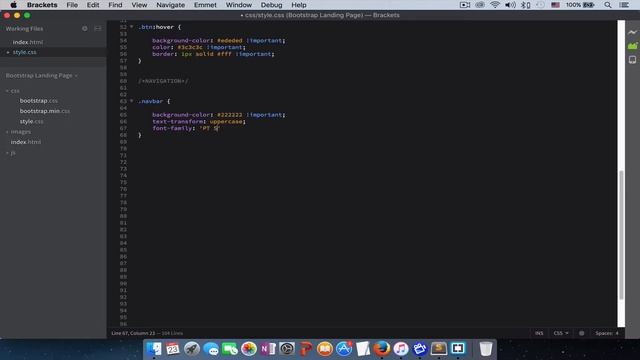Open the Help menu

point(299,5)
